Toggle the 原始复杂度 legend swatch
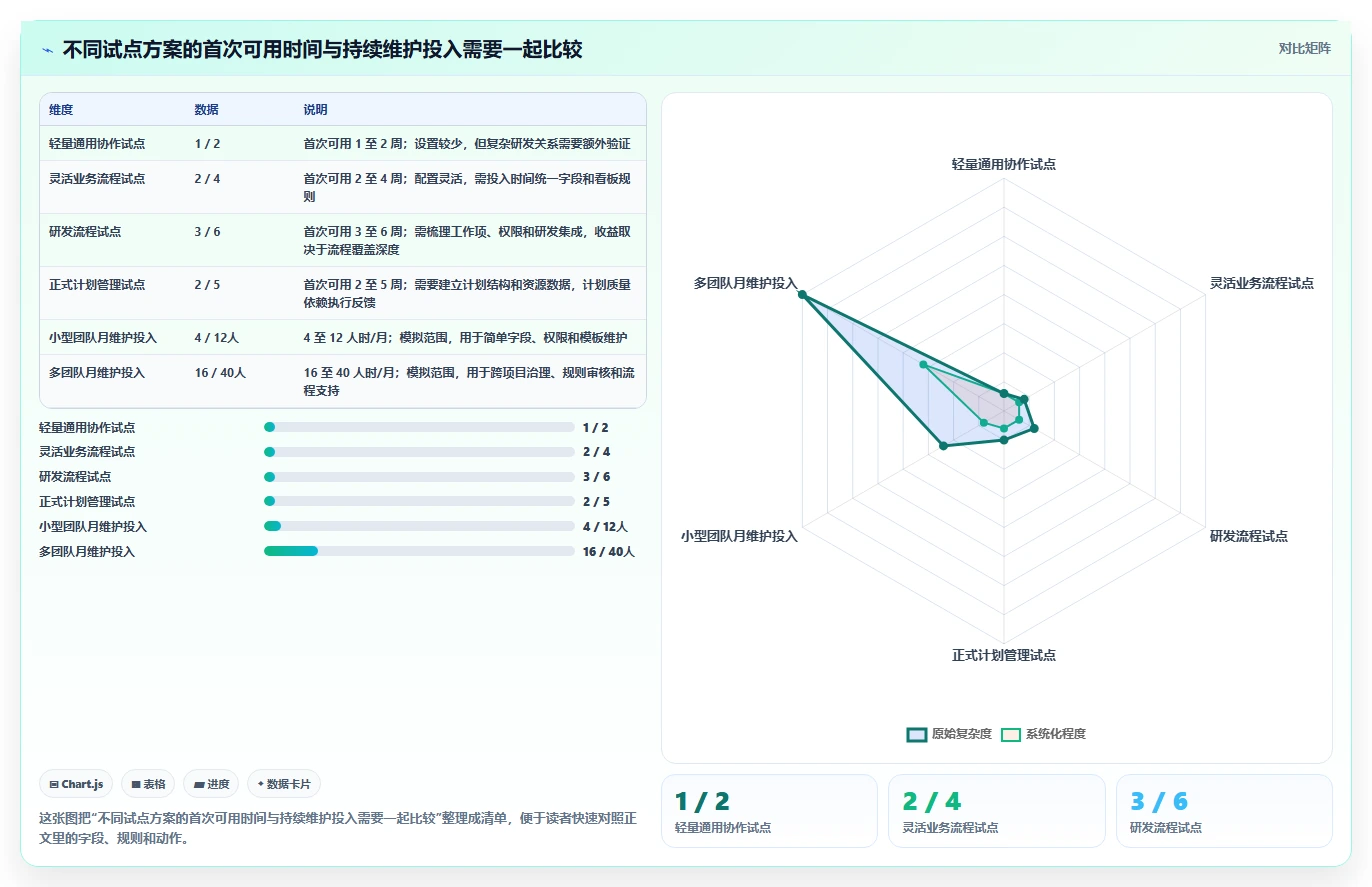The width and height of the screenshot is (1372, 887). pyautogui.click(x=917, y=734)
